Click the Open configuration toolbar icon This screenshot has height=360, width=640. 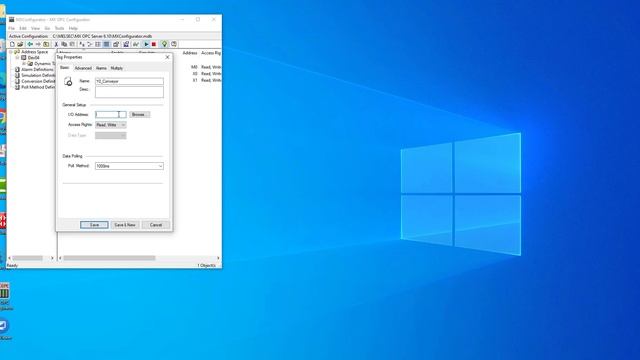20,44
